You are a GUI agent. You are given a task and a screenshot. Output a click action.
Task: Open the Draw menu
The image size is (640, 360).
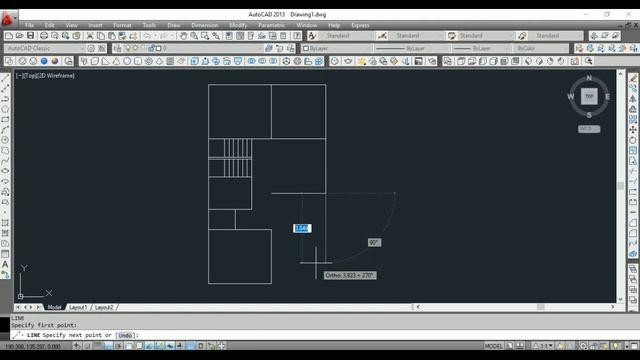[x=173, y=25]
